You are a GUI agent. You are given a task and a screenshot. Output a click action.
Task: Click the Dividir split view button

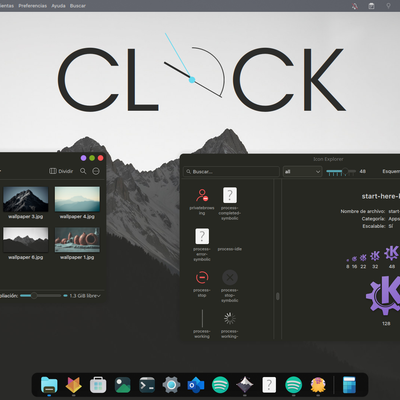[61, 171]
